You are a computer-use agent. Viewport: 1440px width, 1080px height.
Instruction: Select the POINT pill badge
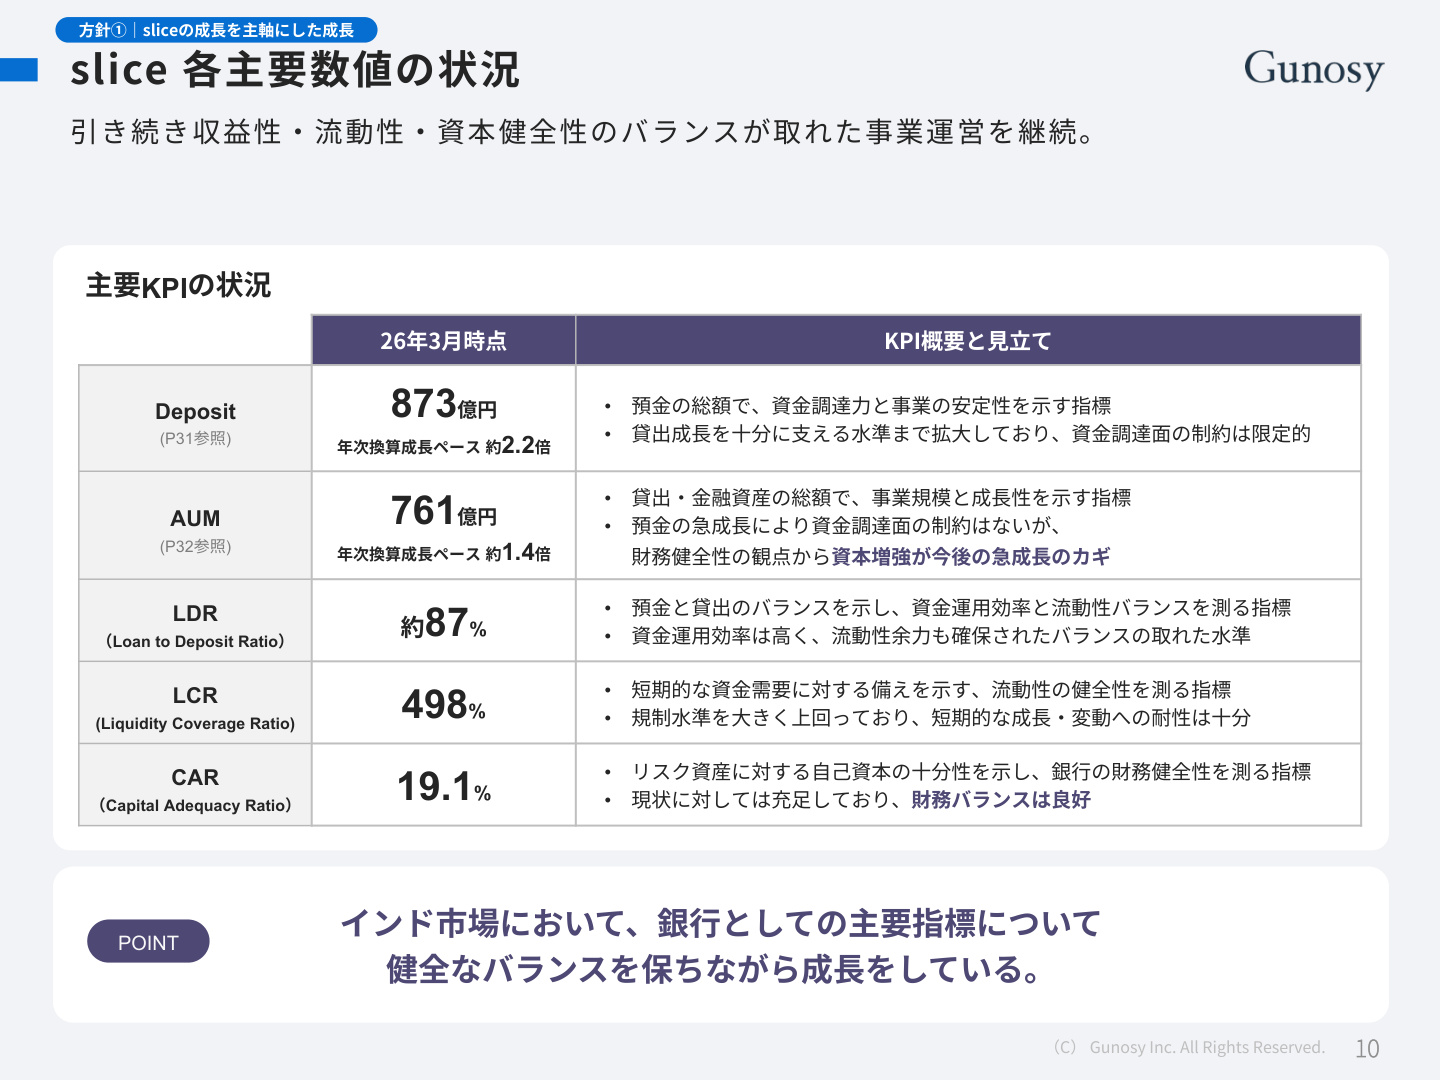(x=148, y=942)
